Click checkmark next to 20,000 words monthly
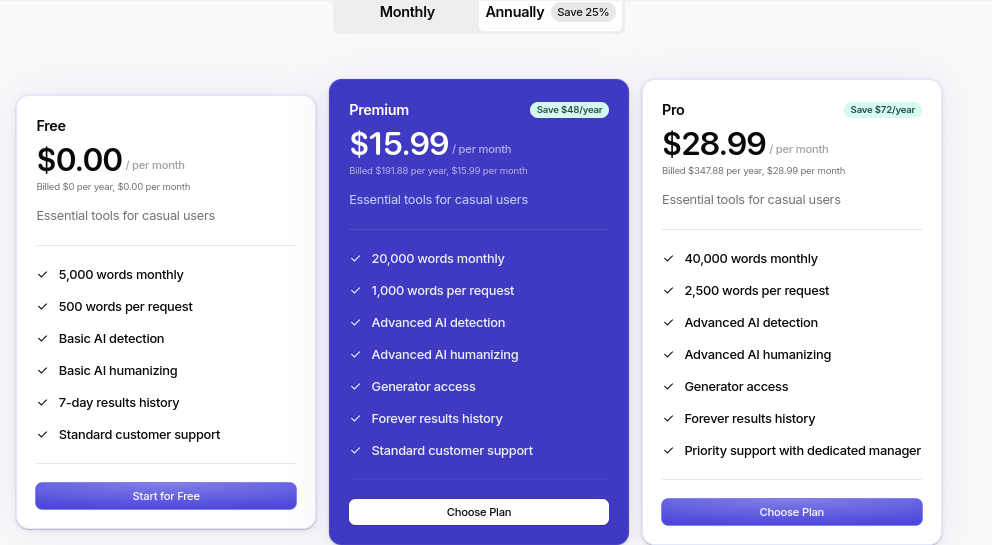Screen dimensions: 992x545 (x=356, y=259)
